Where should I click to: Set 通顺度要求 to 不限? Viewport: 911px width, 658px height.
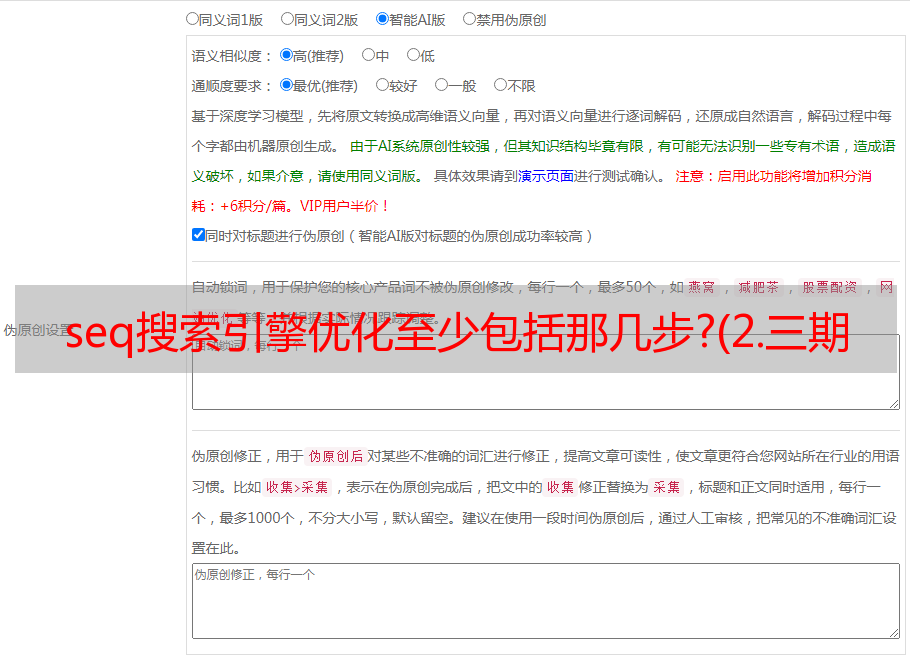point(500,85)
